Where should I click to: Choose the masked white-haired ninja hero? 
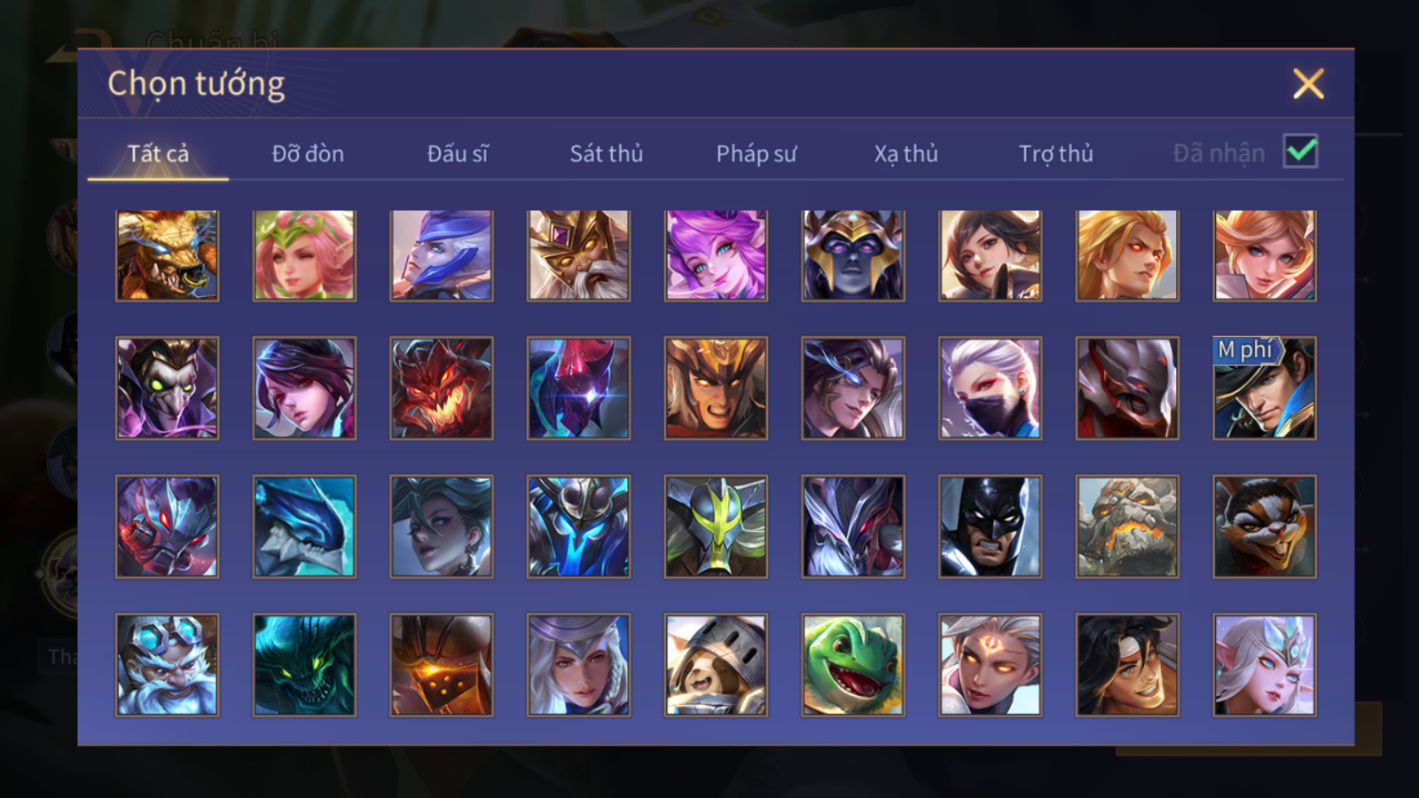click(990, 389)
